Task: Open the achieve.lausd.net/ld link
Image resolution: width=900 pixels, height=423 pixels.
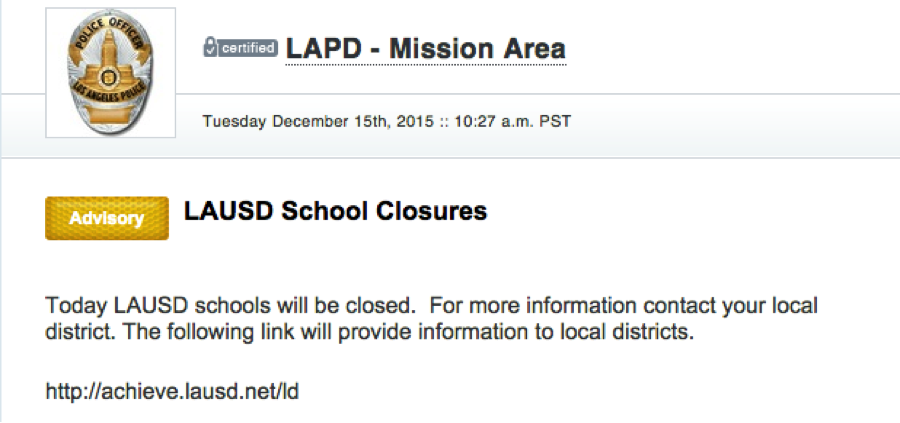Action: (172, 390)
